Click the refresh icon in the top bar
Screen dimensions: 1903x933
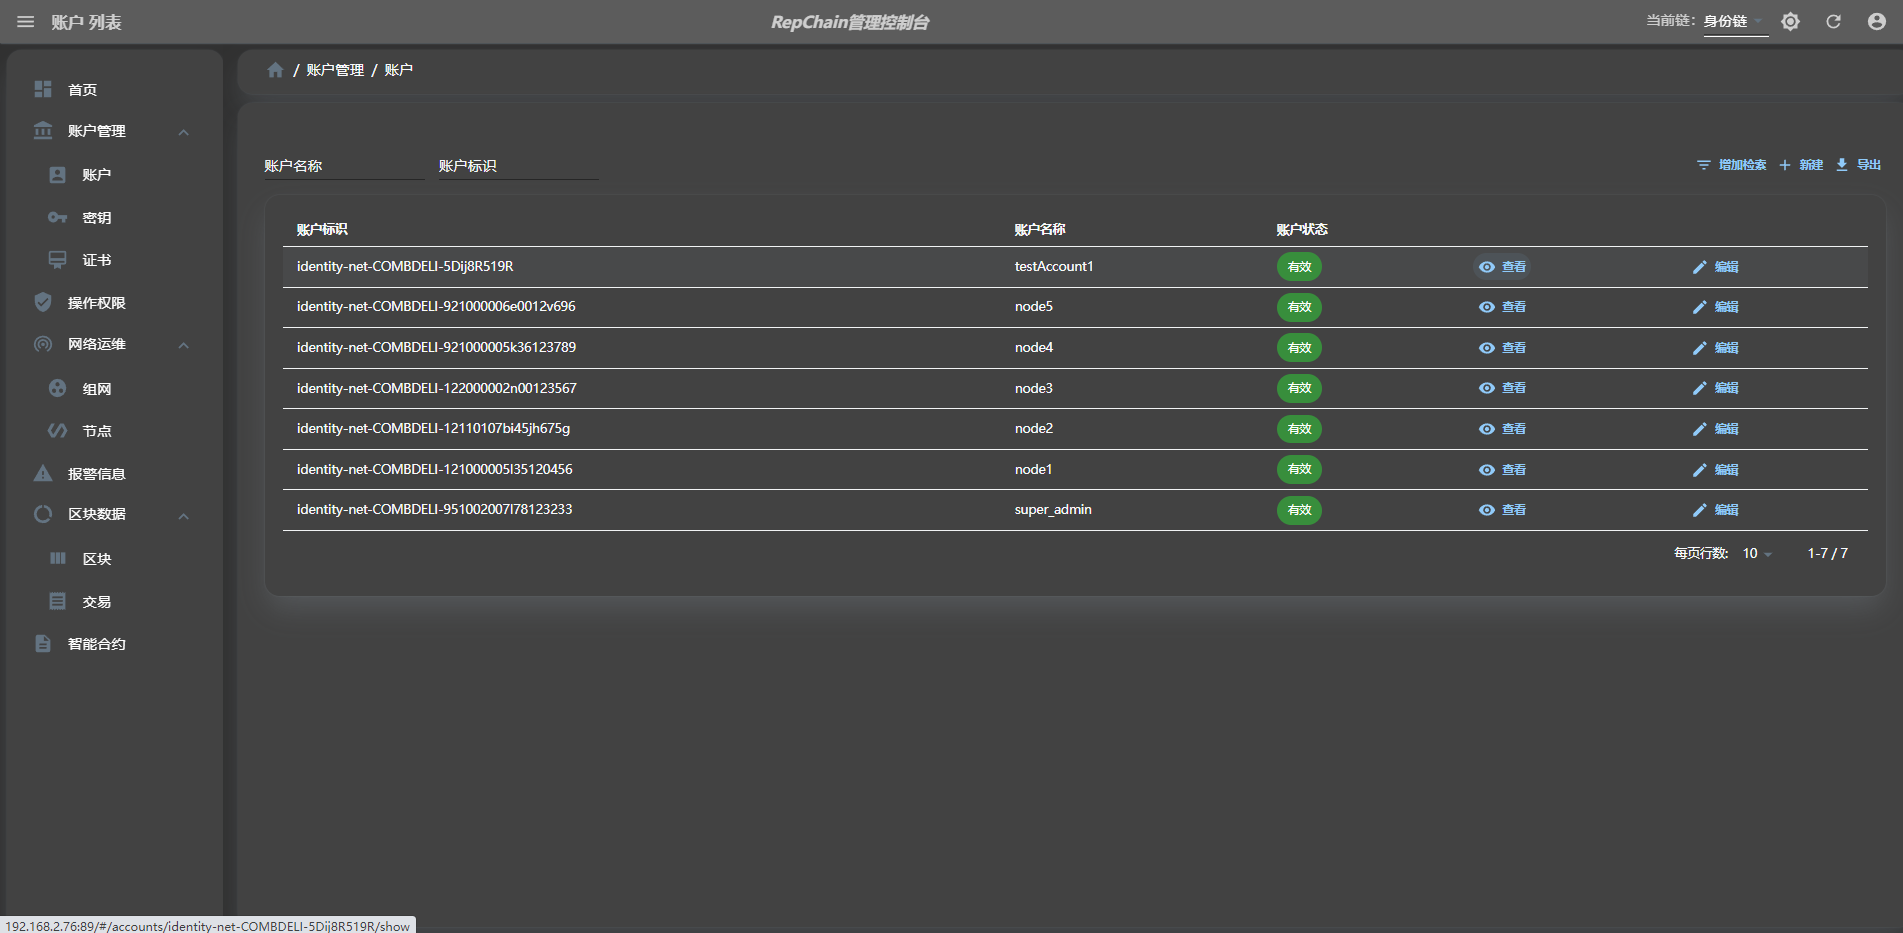[1833, 22]
